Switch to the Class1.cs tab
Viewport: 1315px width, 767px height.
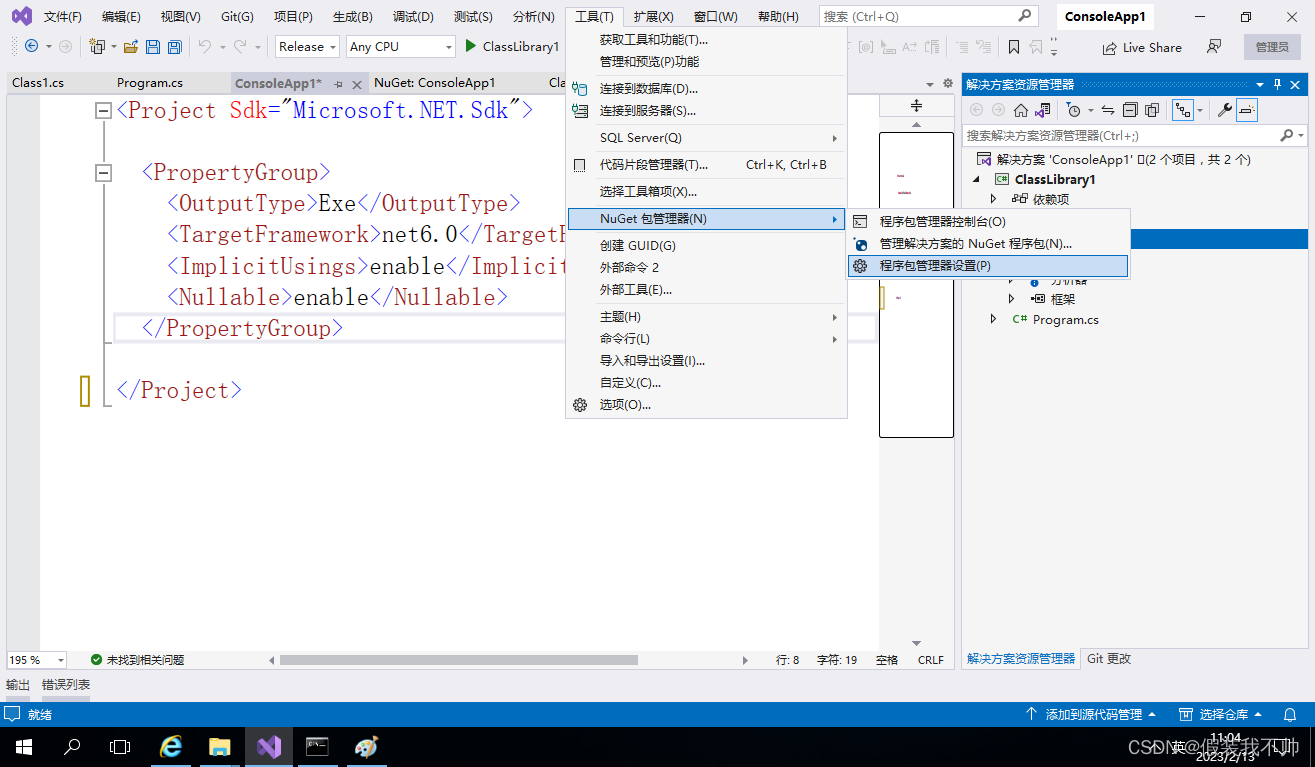38,83
